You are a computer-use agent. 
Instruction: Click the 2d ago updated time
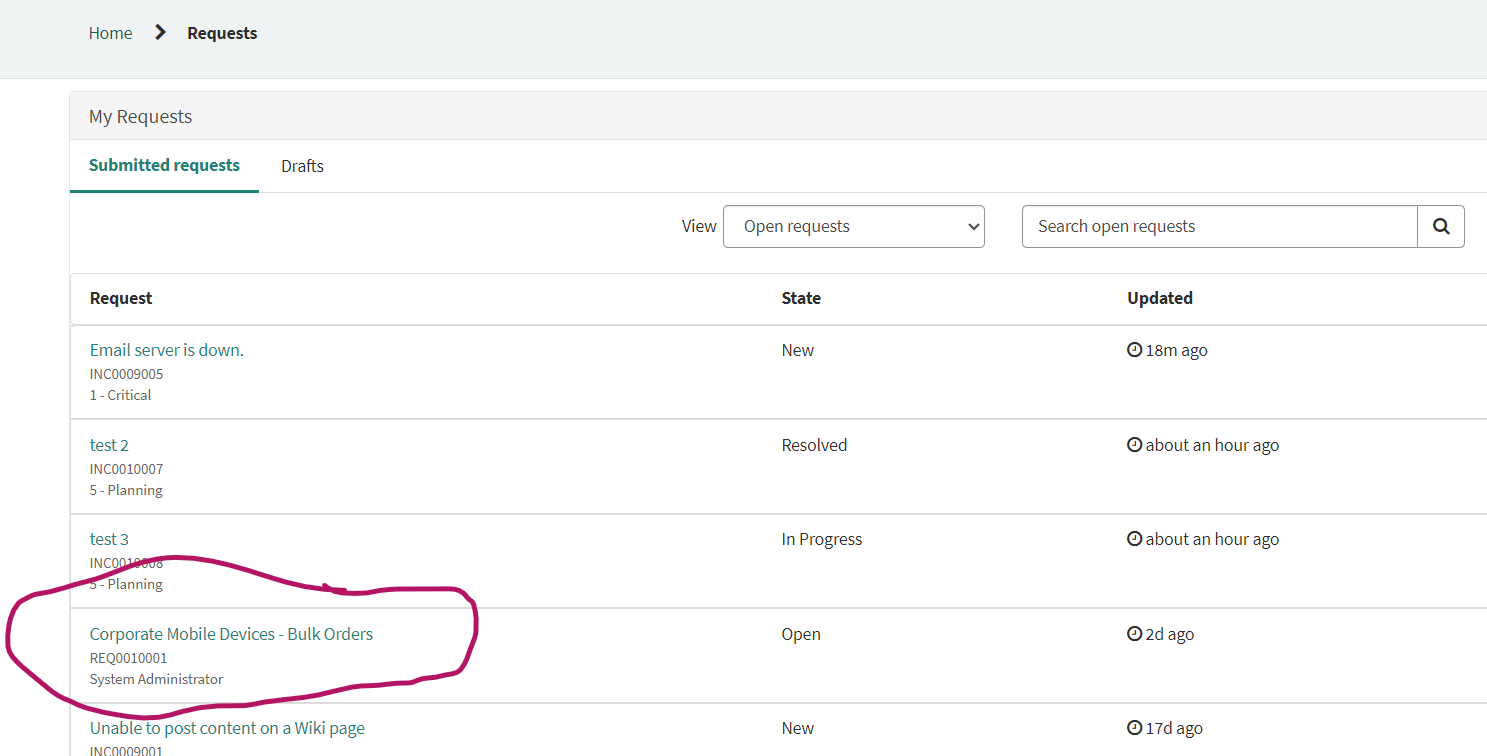(x=1170, y=634)
